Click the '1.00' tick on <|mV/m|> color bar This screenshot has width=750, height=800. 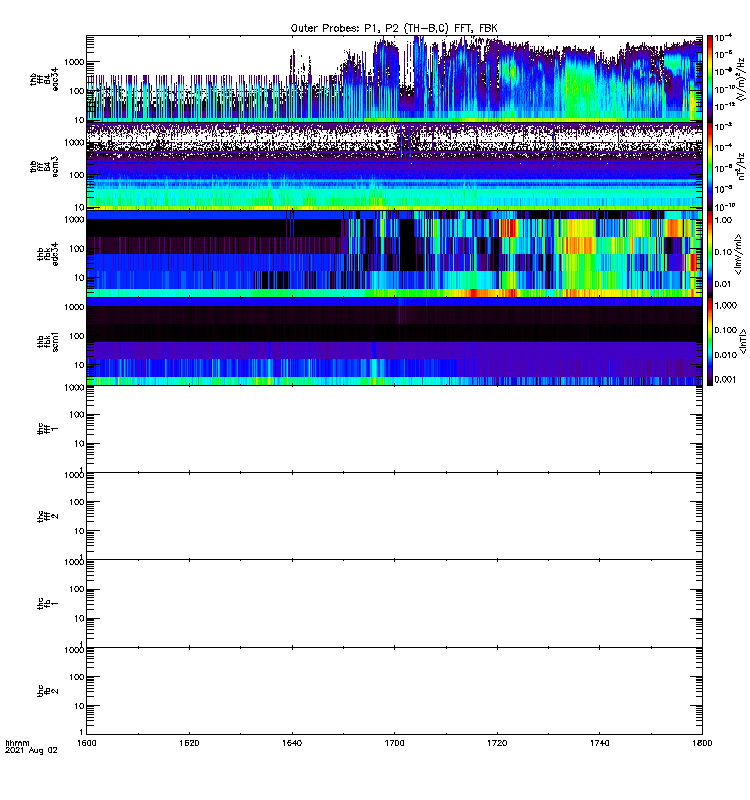tap(723, 220)
